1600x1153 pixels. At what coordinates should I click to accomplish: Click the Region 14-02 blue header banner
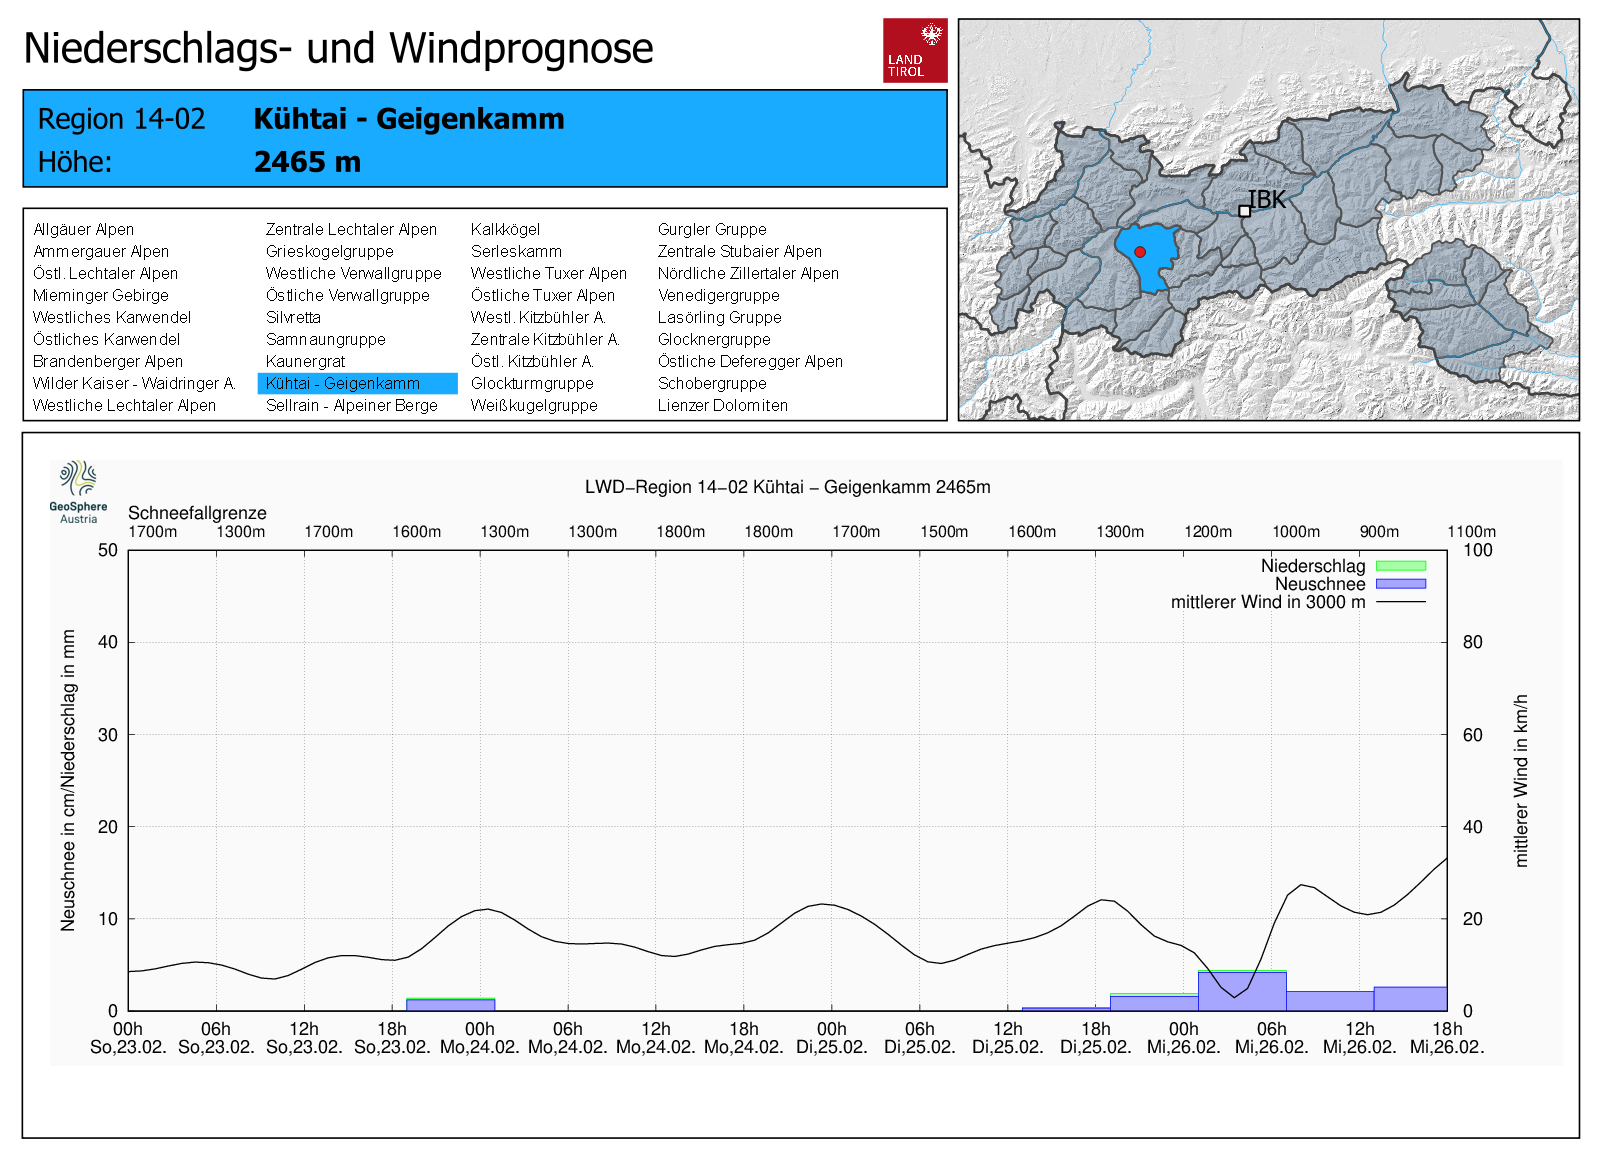tap(485, 139)
